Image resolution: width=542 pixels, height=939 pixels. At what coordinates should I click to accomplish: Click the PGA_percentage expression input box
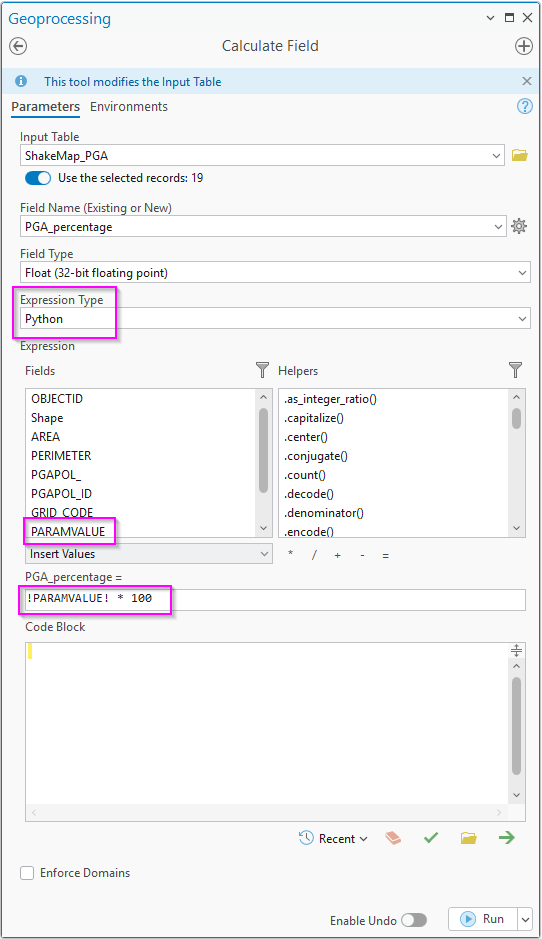pyautogui.click(x=275, y=599)
